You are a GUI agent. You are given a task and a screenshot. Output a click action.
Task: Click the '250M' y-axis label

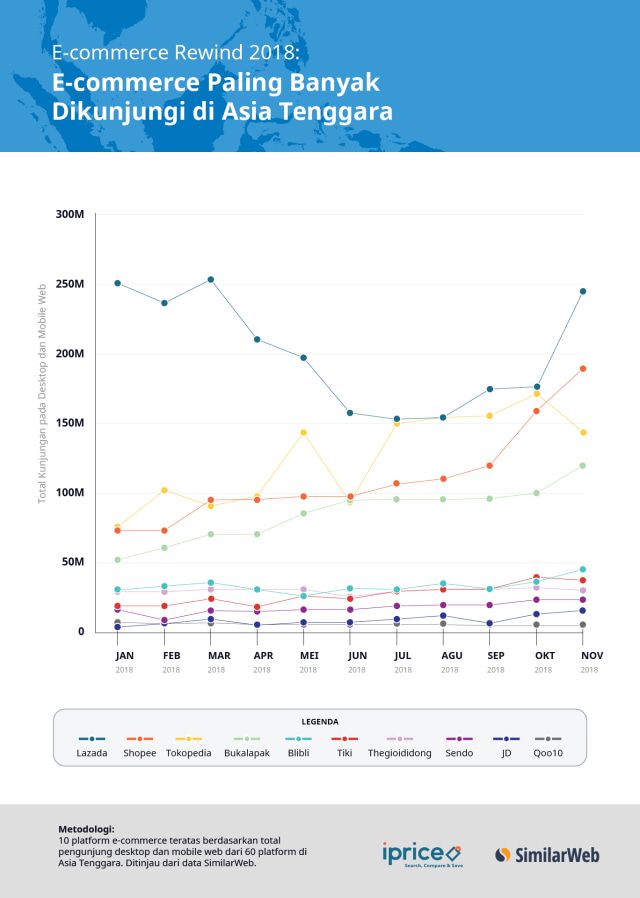(70, 284)
